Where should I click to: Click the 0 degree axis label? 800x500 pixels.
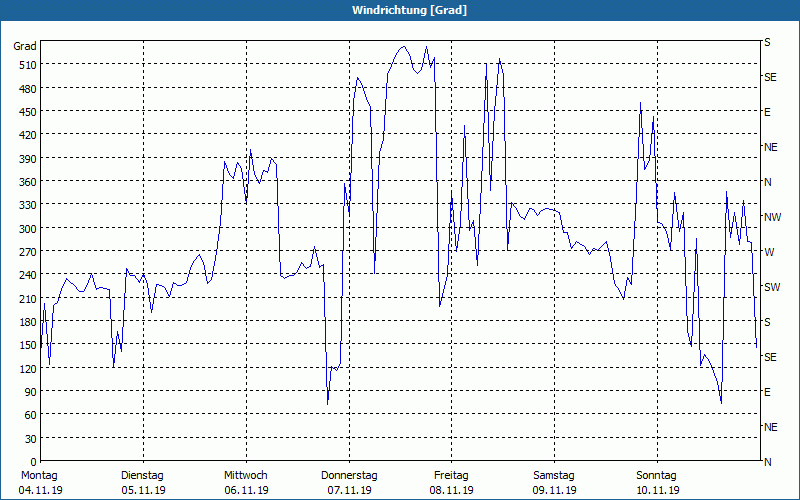(x=34, y=462)
